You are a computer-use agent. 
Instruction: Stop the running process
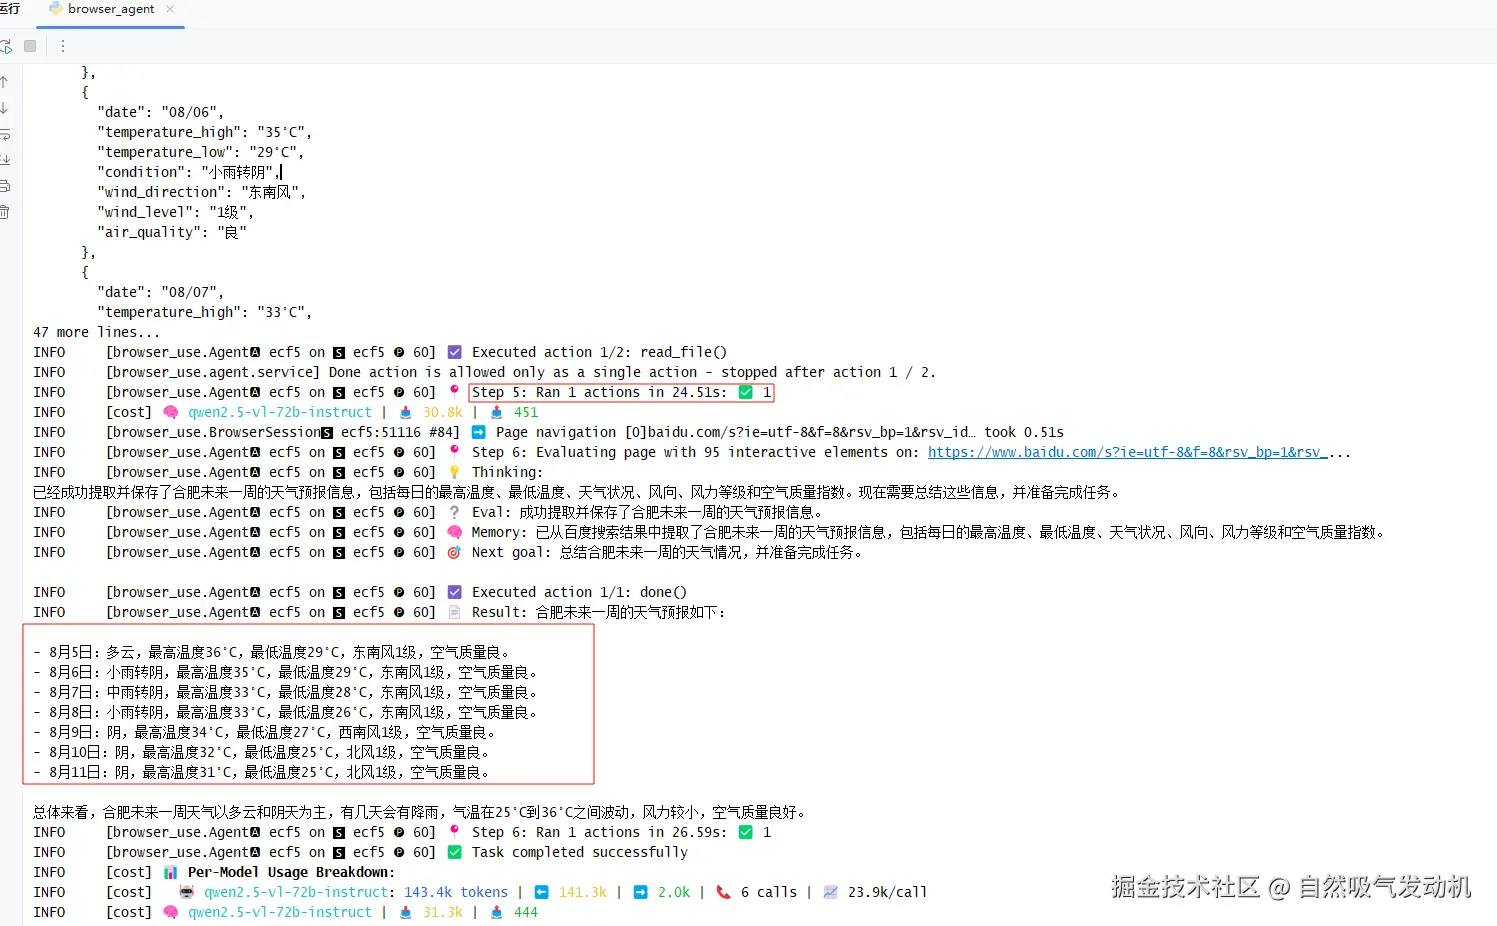(30, 46)
